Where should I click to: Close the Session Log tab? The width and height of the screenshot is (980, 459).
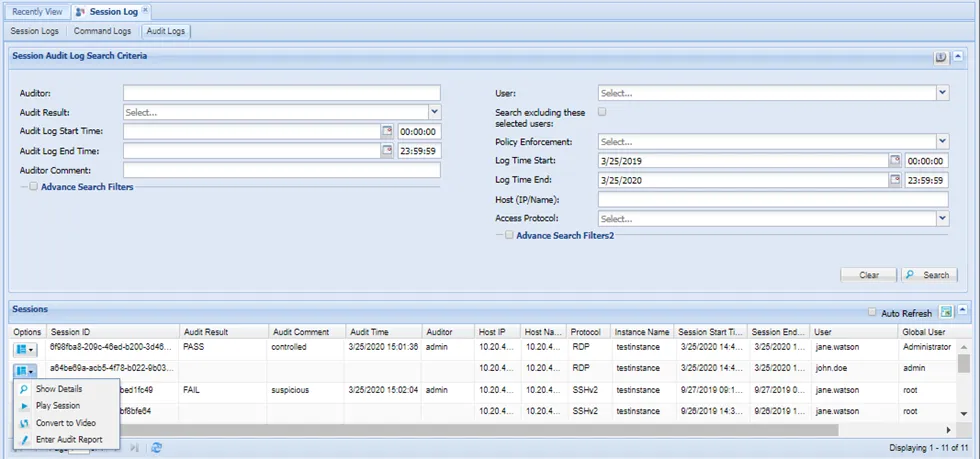(145, 10)
